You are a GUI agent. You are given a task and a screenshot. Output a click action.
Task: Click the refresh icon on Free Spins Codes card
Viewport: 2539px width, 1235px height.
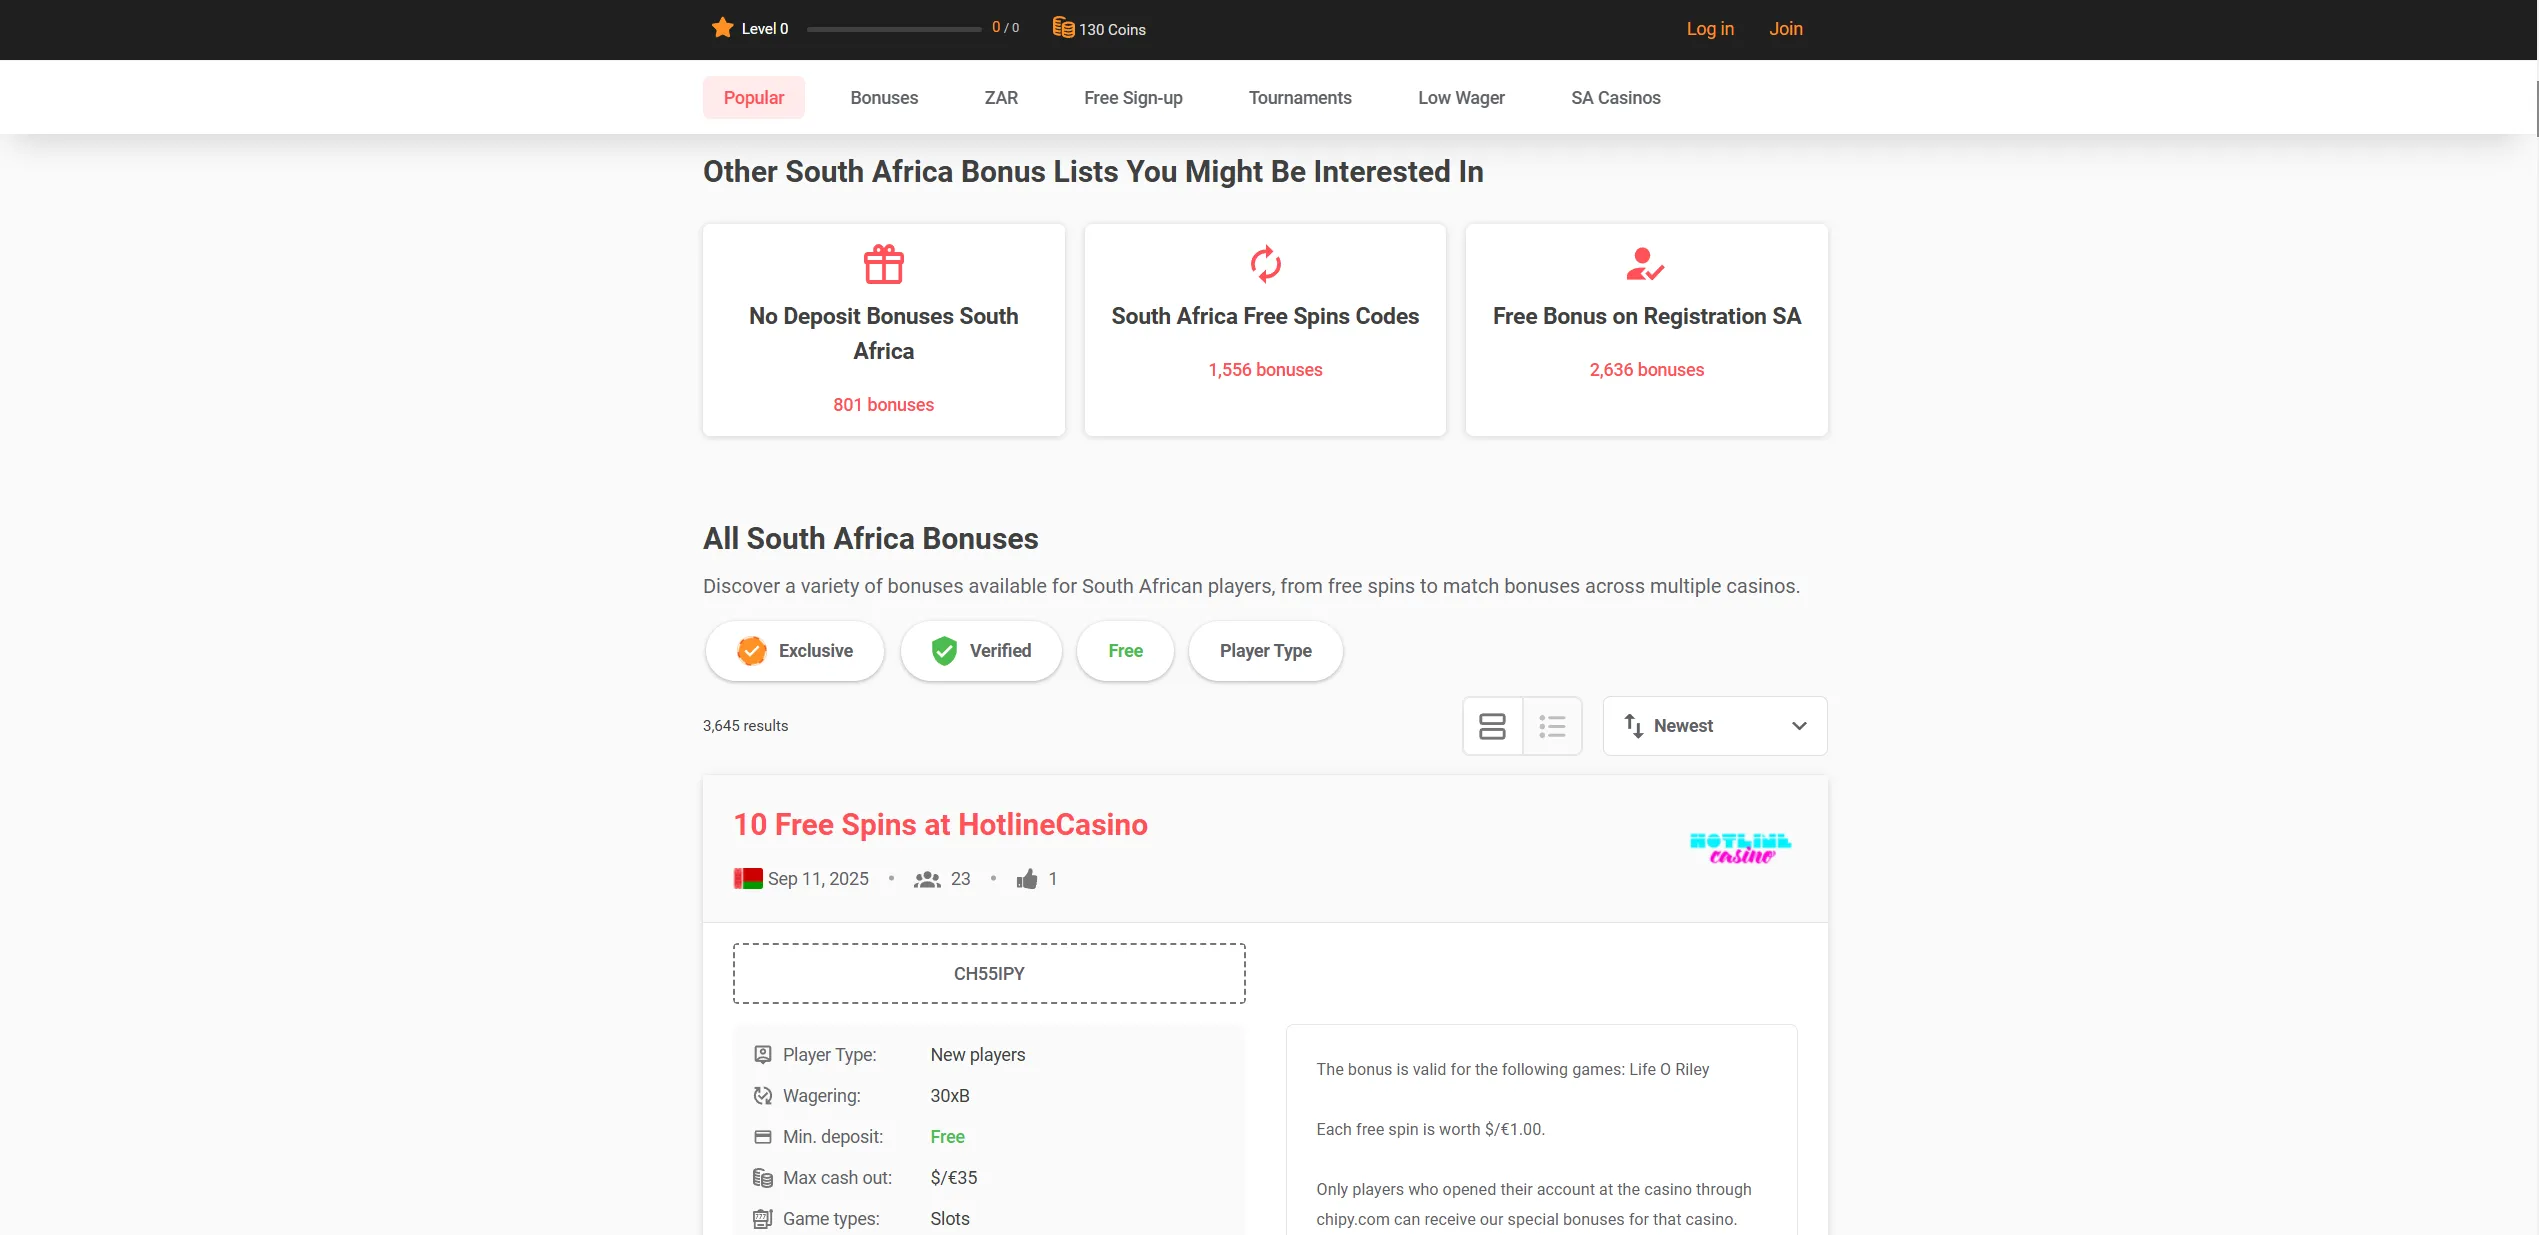click(x=1265, y=264)
